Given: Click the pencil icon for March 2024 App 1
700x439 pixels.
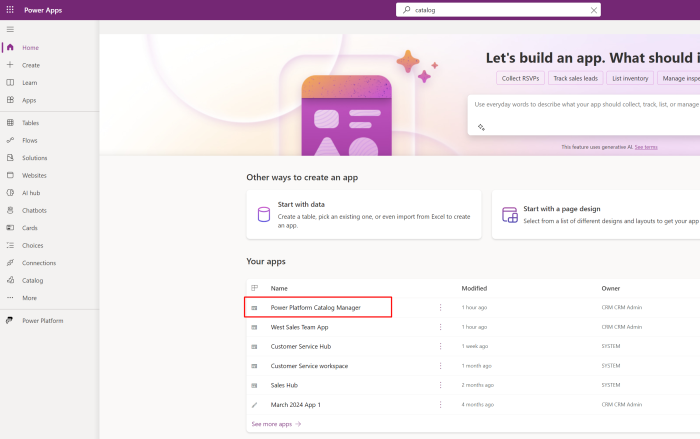Looking at the screenshot, I should coord(254,405).
